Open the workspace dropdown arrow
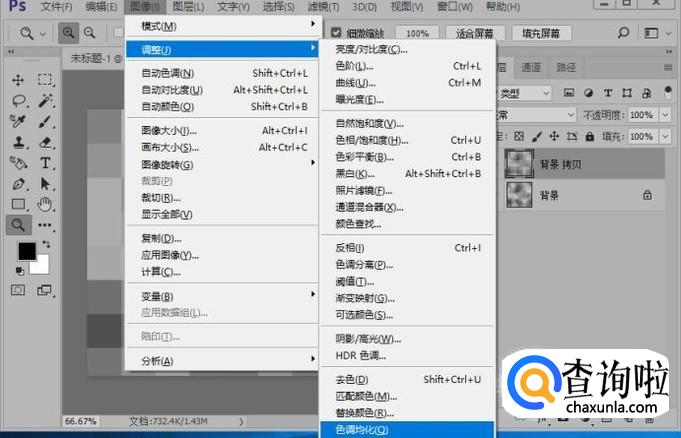The height and width of the screenshot is (438, 681). click(x=668, y=33)
